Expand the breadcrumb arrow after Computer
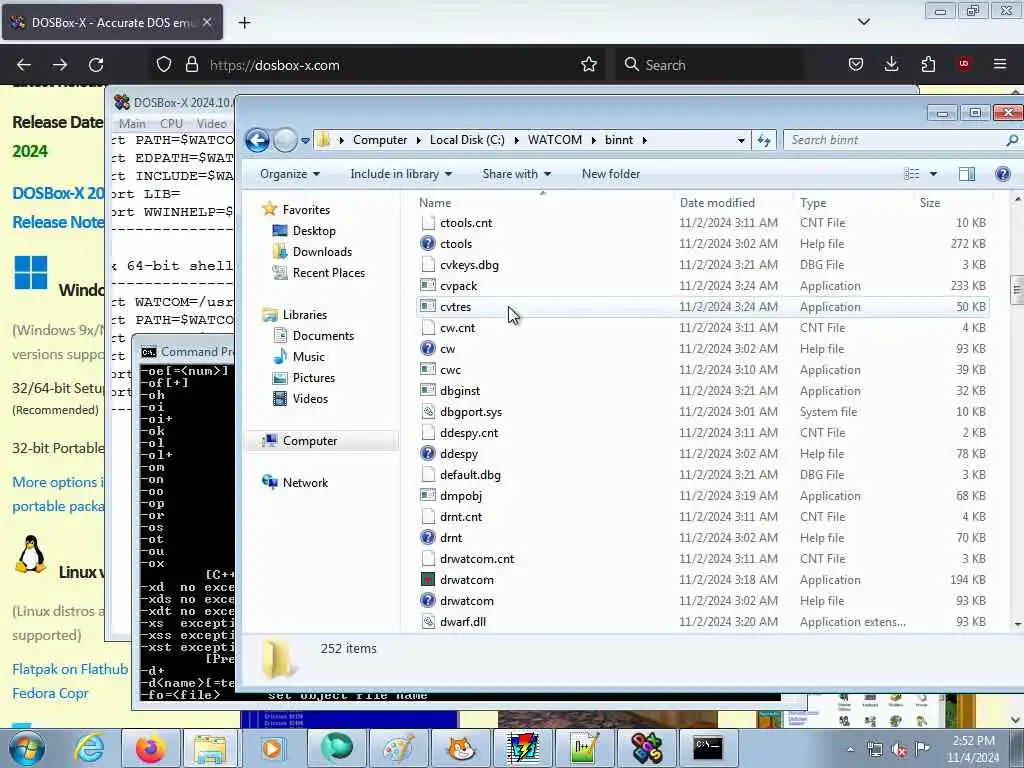 click(419, 140)
